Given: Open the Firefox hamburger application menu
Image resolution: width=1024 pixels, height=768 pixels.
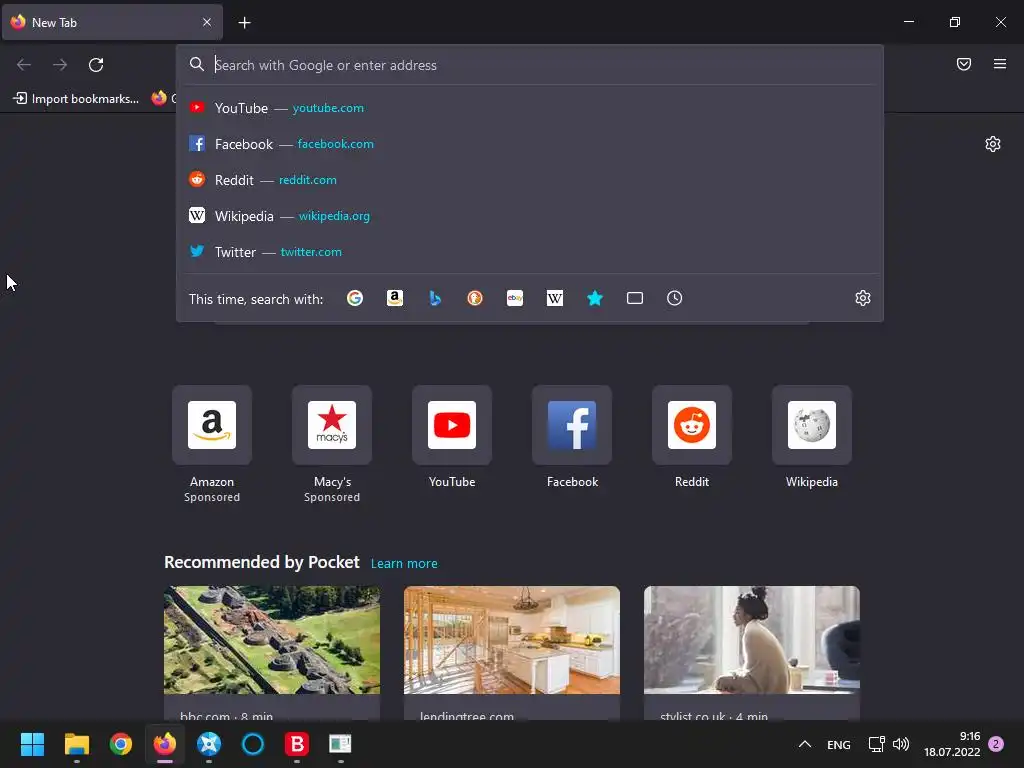Looking at the screenshot, I should [999, 64].
